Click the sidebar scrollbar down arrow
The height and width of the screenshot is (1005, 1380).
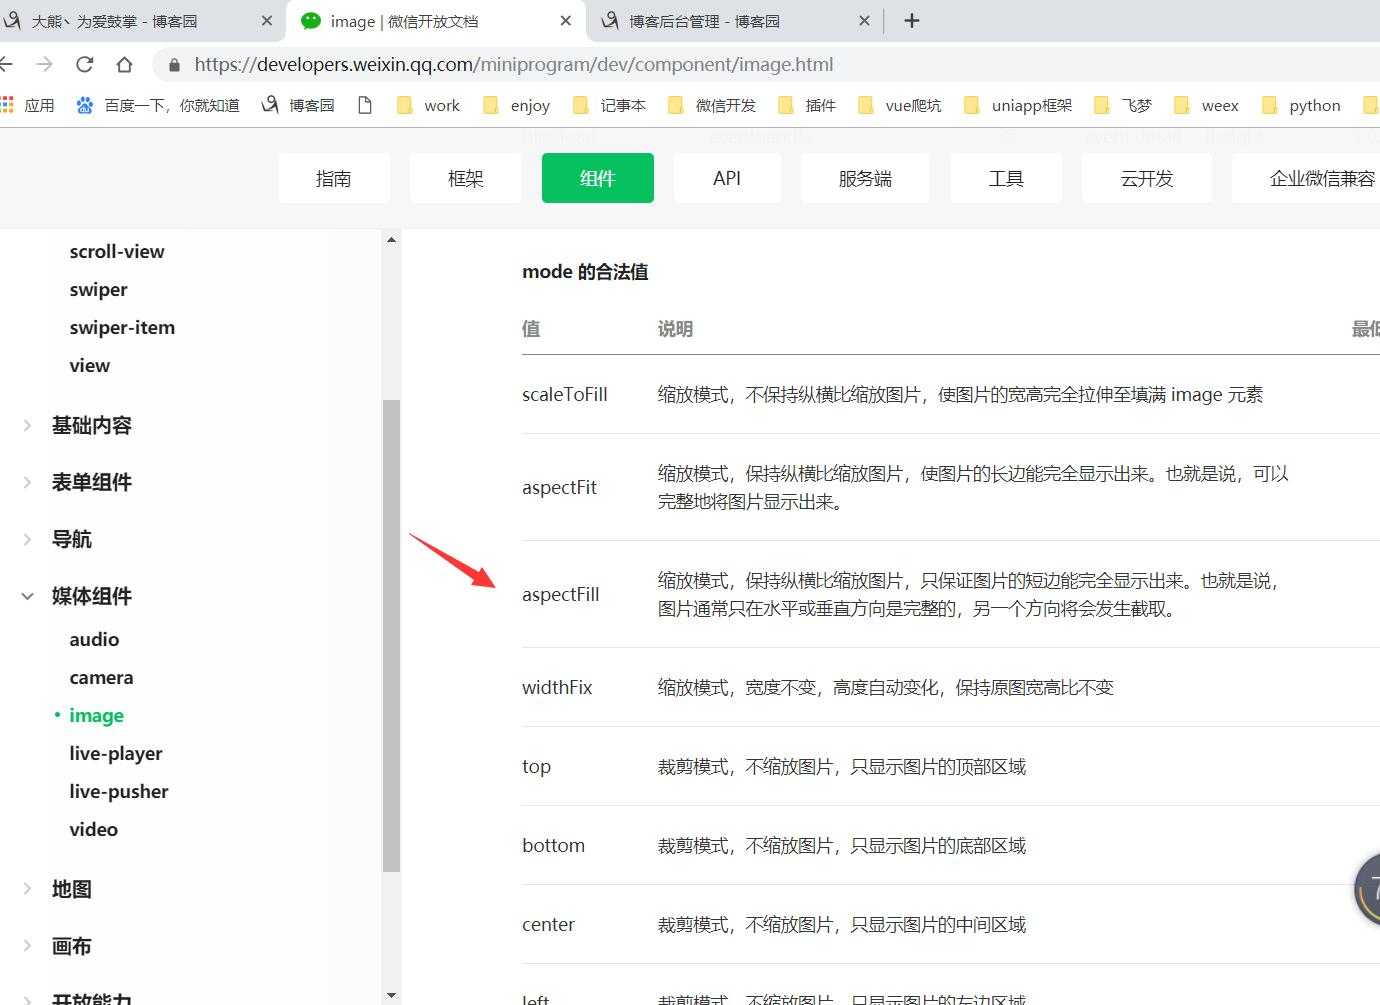click(x=391, y=996)
